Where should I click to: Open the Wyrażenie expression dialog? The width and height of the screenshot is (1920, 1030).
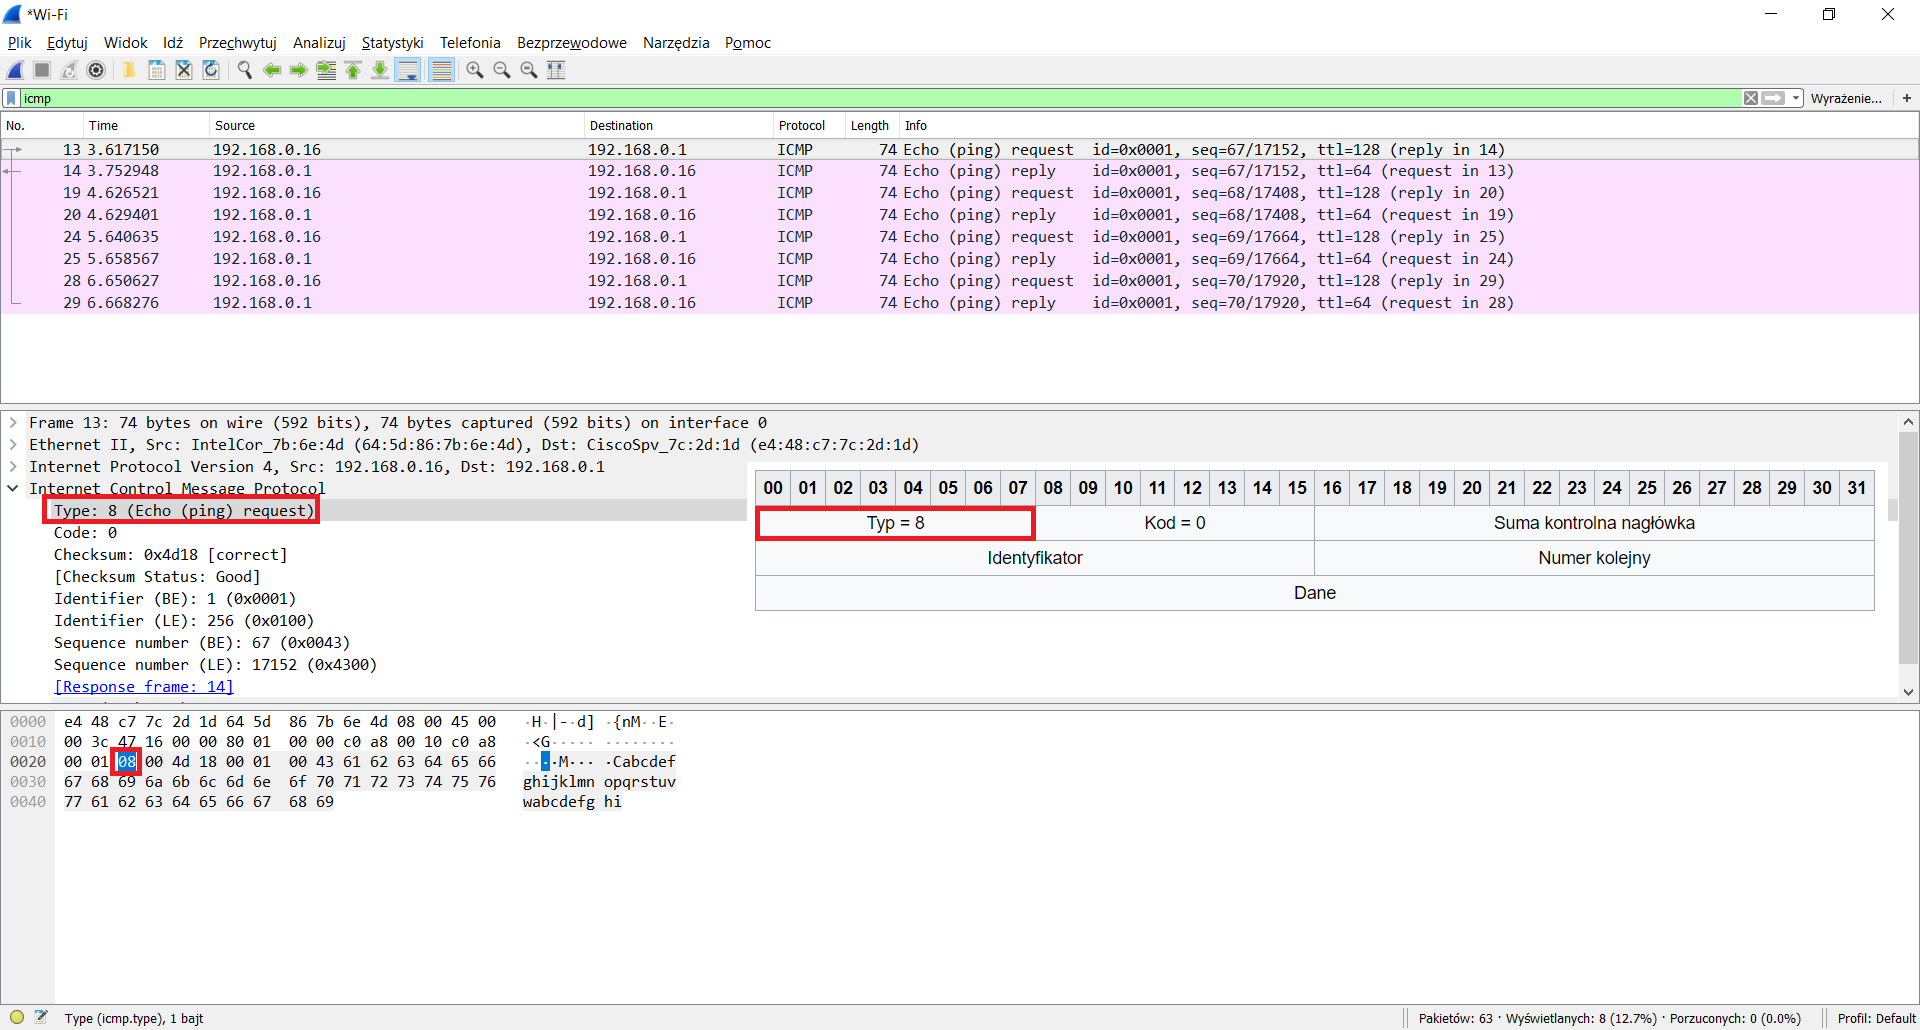(1846, 98)
